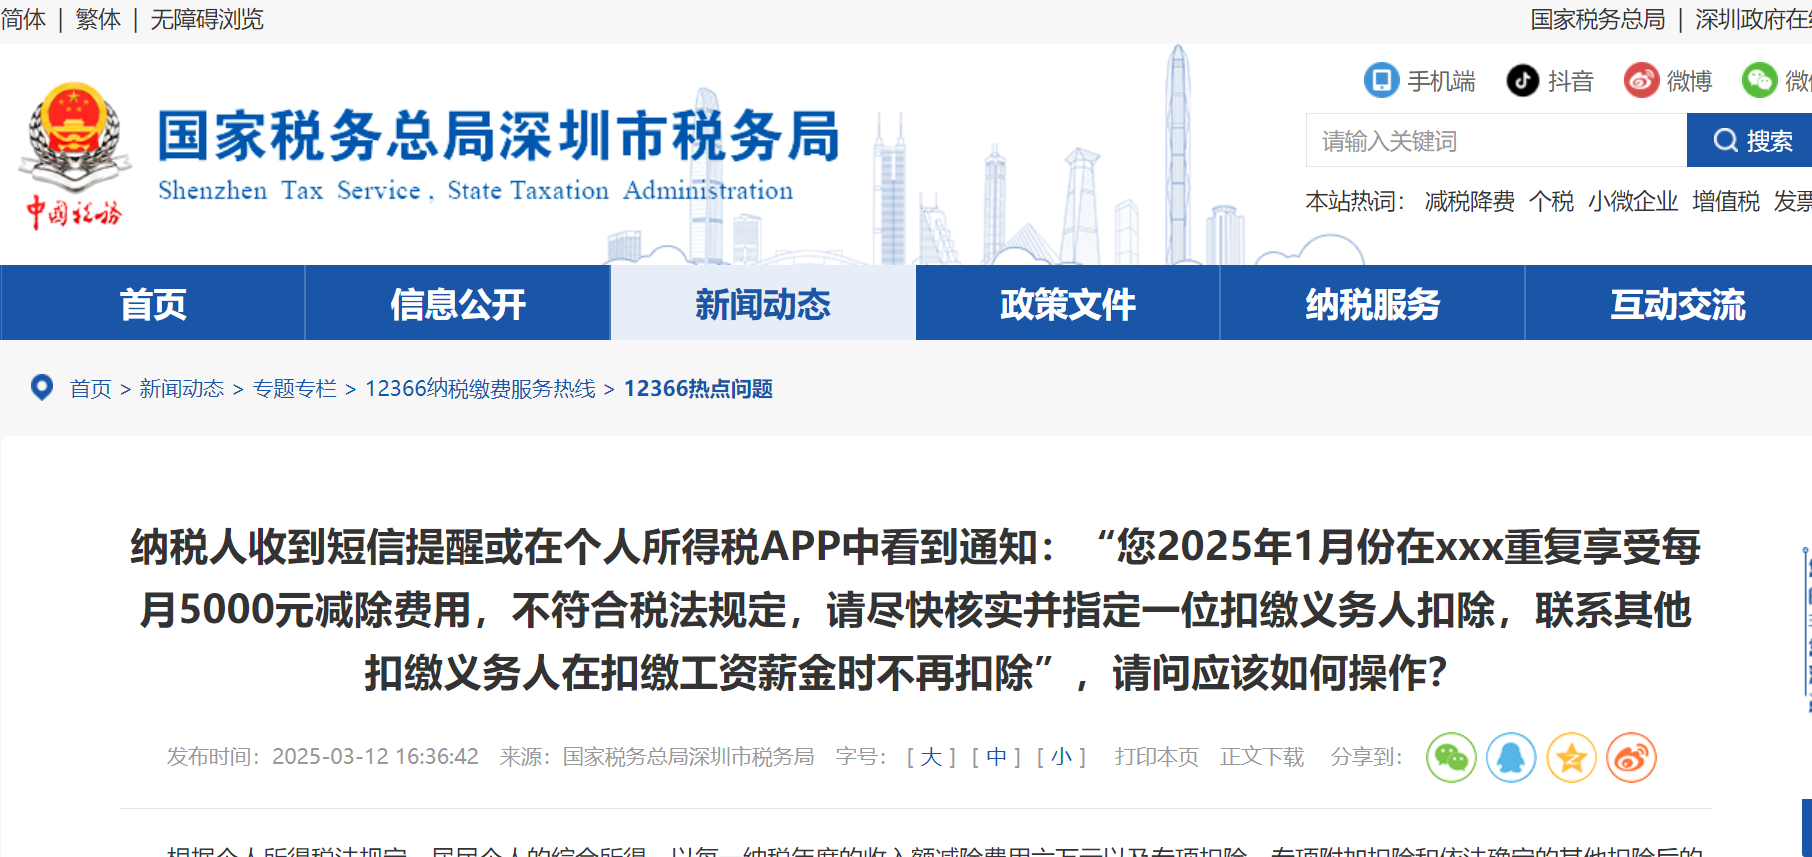Image resolution: width=1812 pixels, height=857 pixels.
Task: Open the 信息公开 navigation tab
Action: (458, 303)
